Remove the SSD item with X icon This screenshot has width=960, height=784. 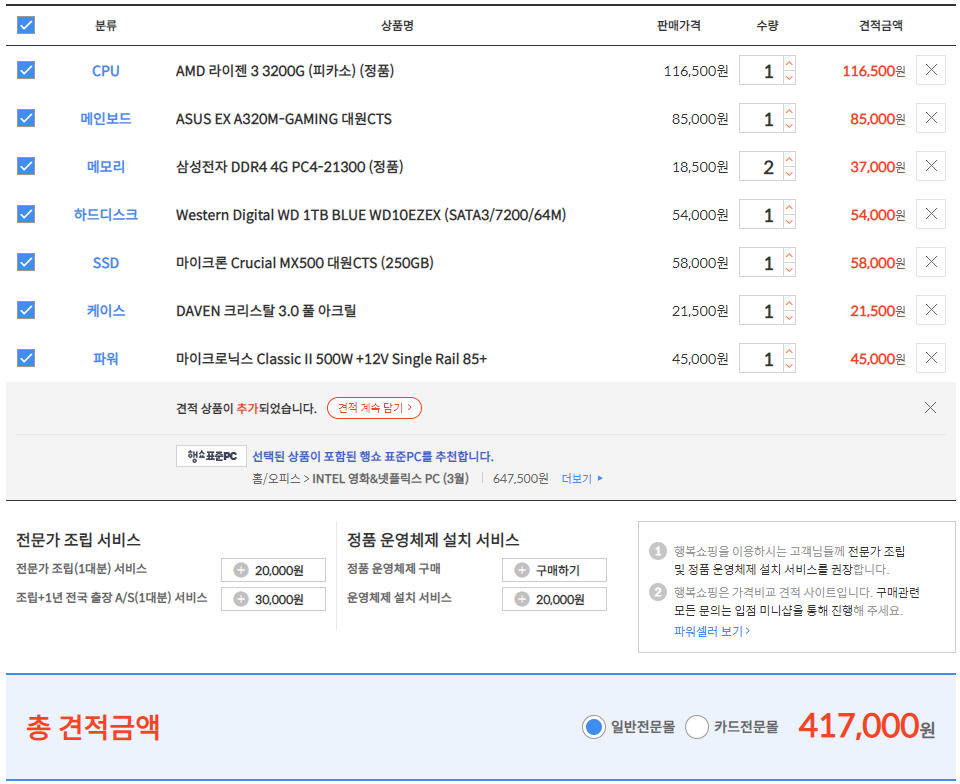click(x=931, y=263)
